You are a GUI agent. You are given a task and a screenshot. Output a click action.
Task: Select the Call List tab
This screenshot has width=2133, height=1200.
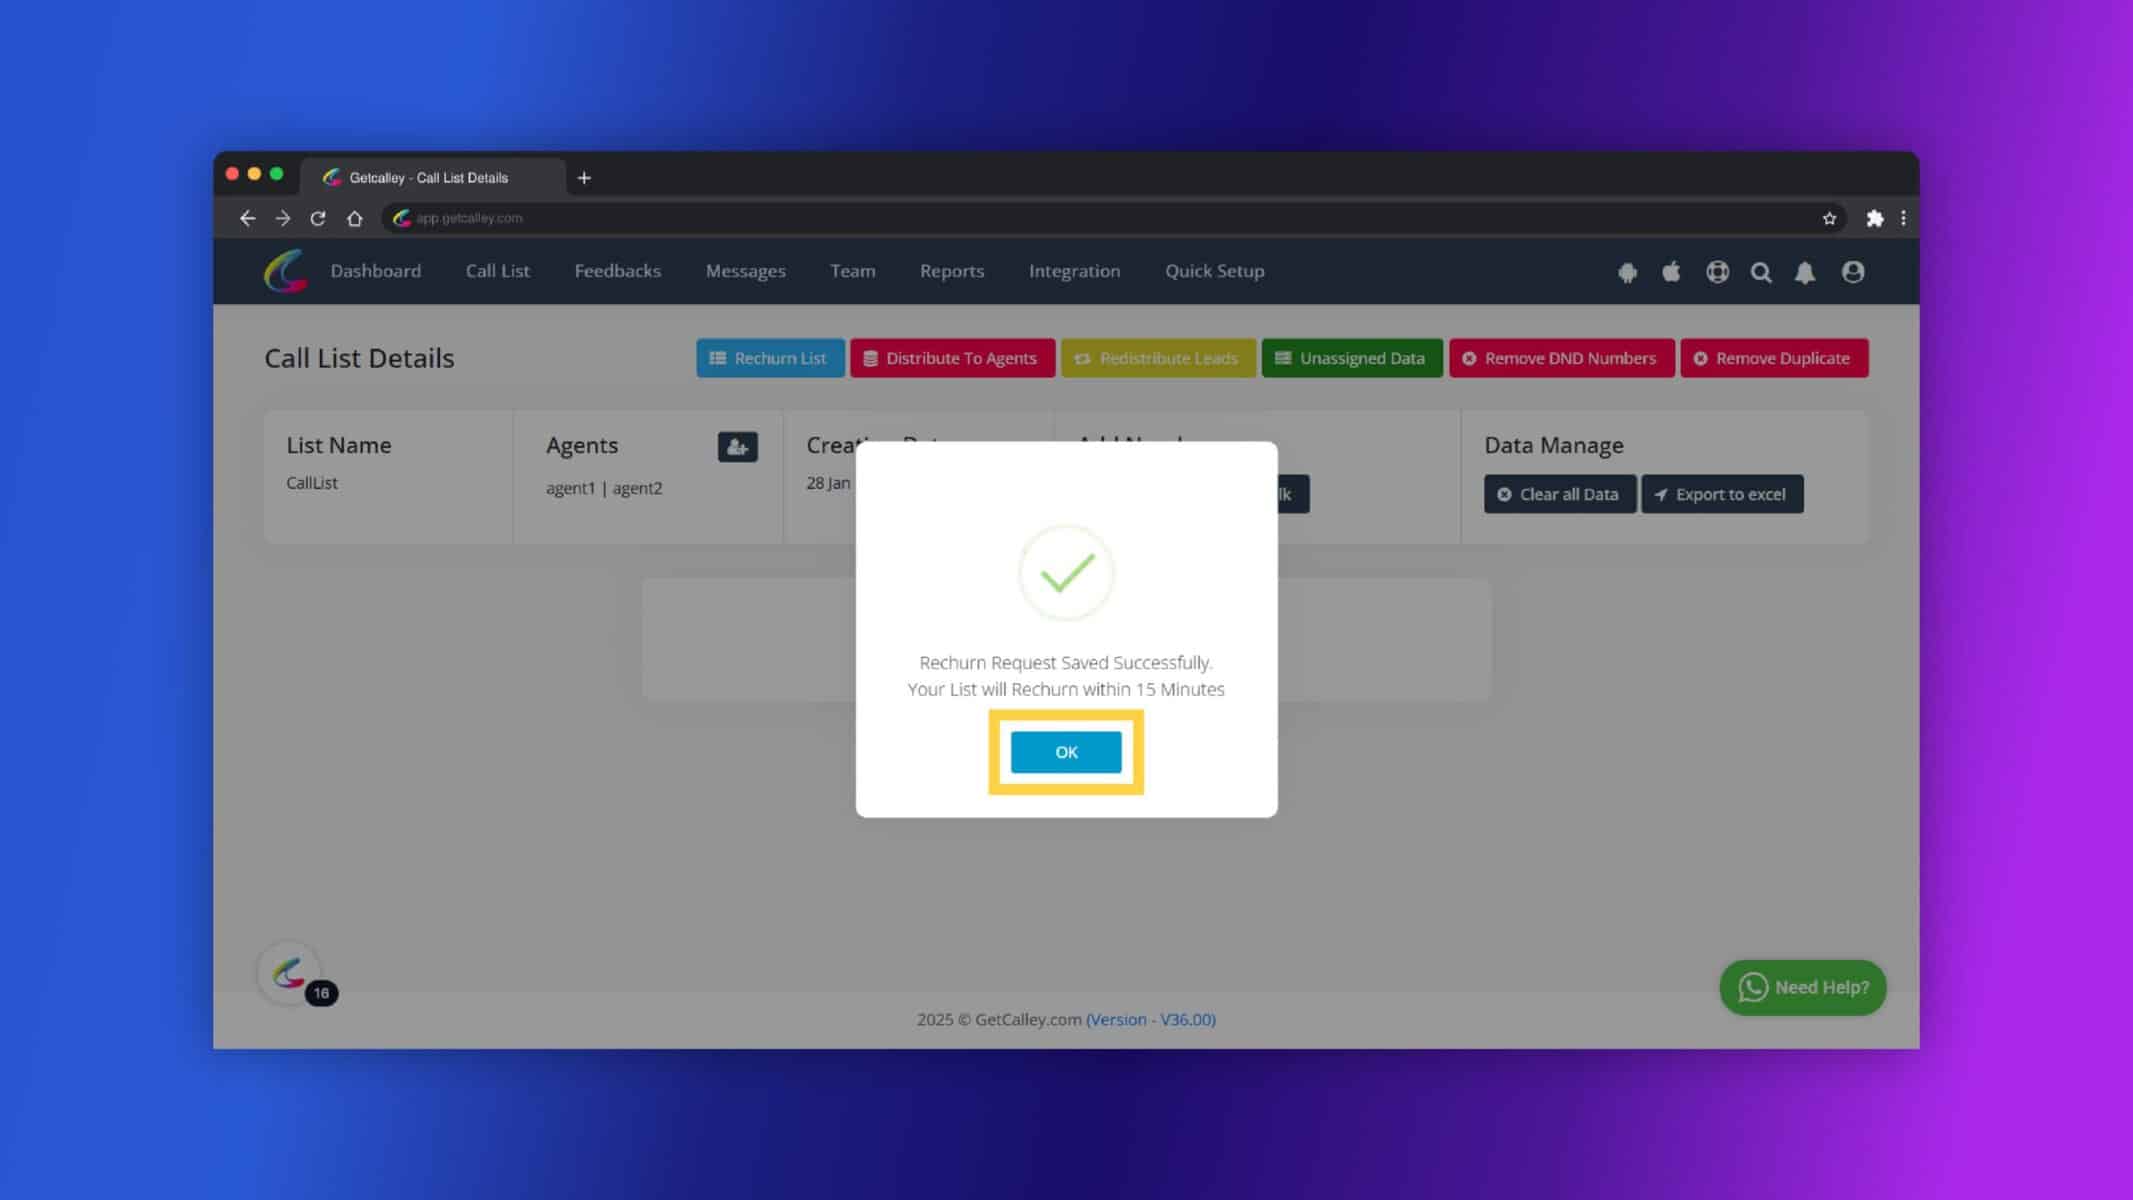click(x=498, y=271)
